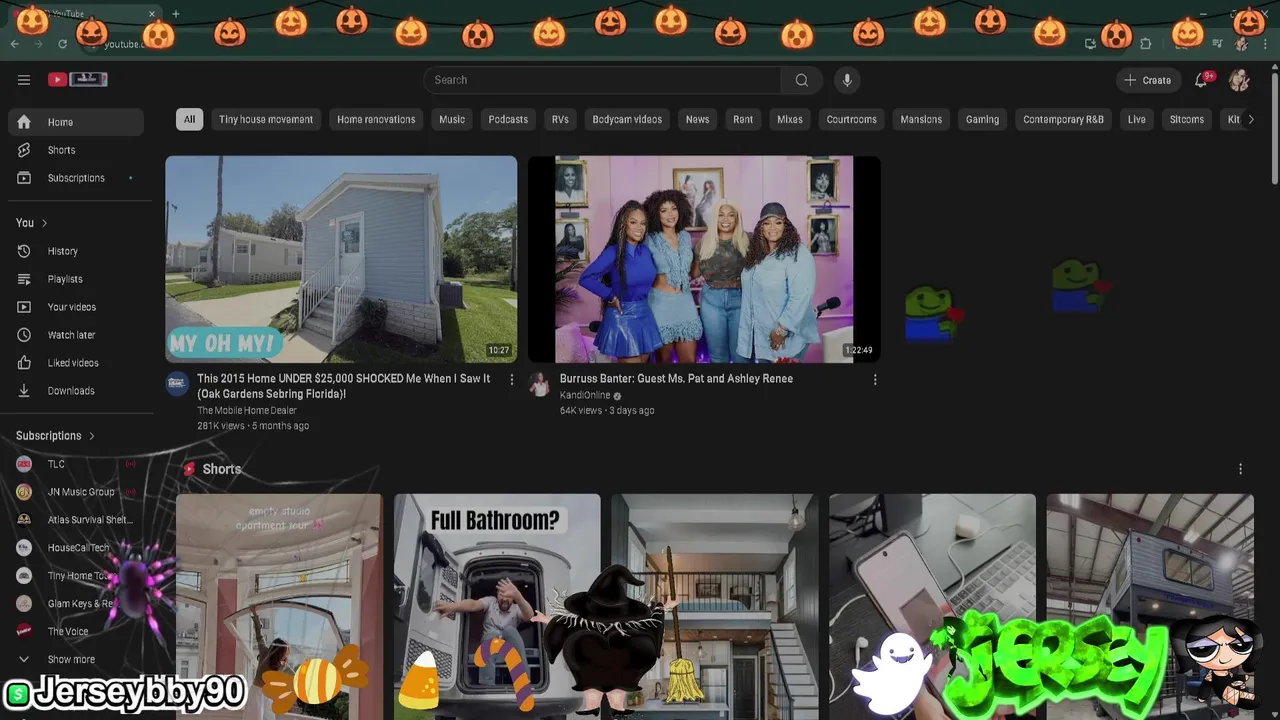Select the Rent filter chip
1280x720 pixels.
click(x=743, y=119)
